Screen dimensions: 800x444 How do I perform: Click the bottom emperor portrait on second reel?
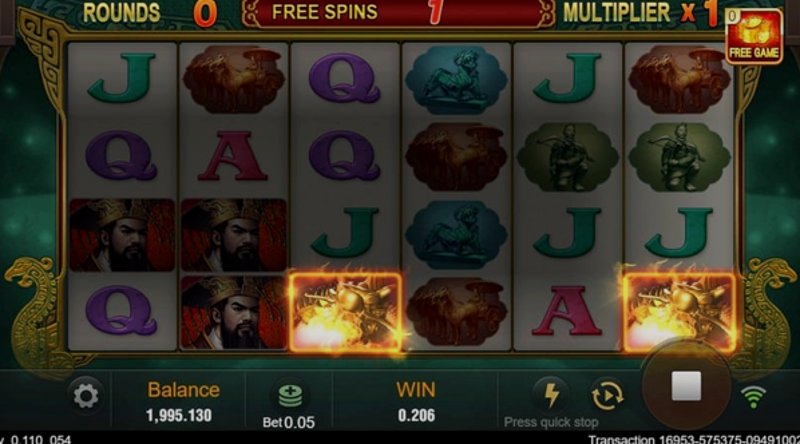233,312
